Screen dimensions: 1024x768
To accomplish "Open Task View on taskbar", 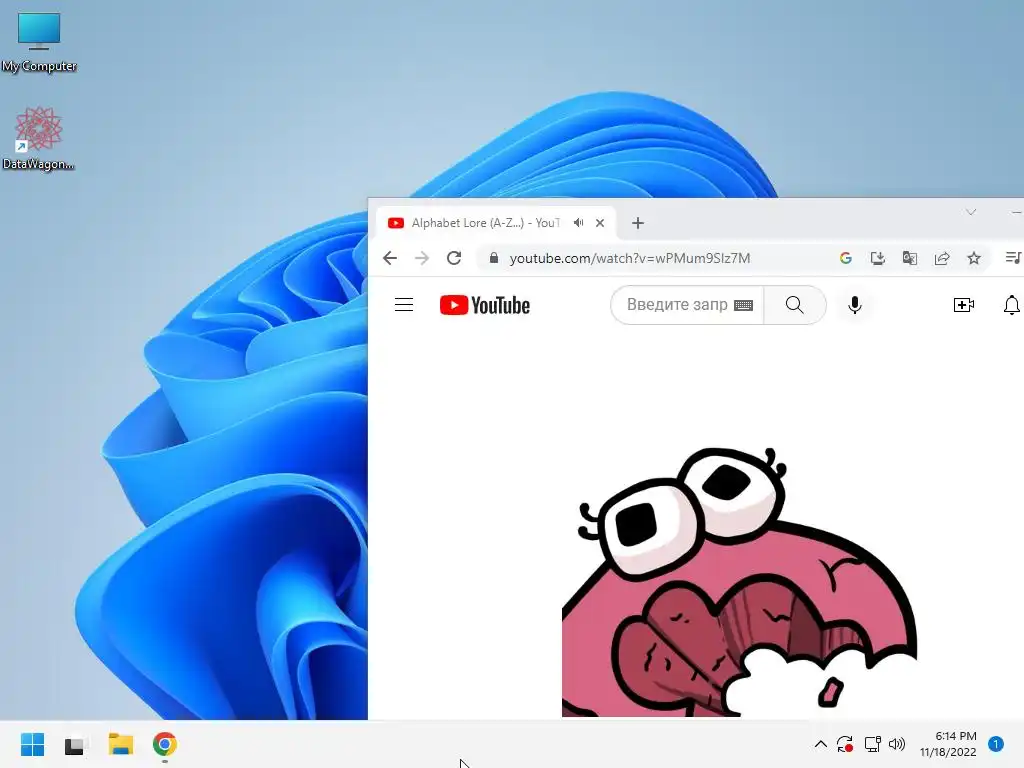I will pyautogui.click(x=76, y=744).
